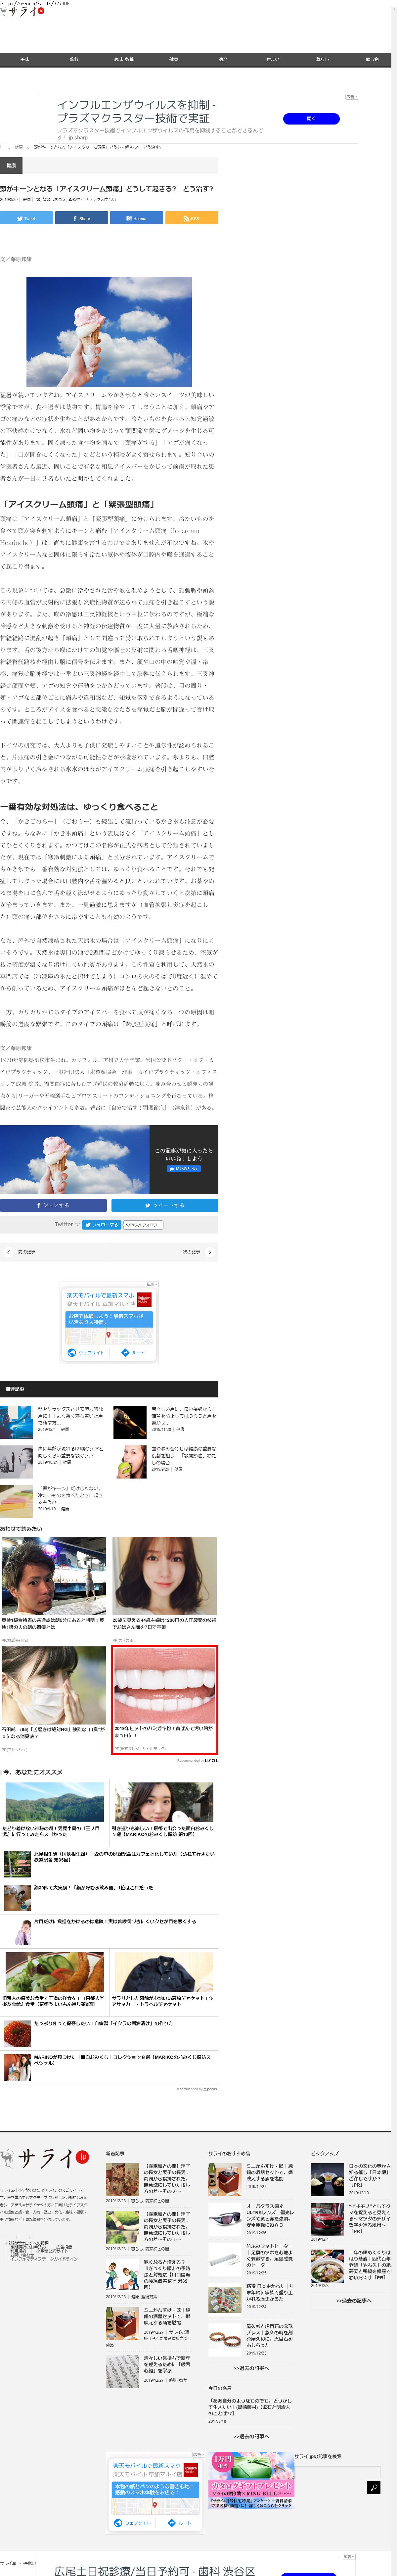Open the ice cream cone article image

click(x=109, y=331)
